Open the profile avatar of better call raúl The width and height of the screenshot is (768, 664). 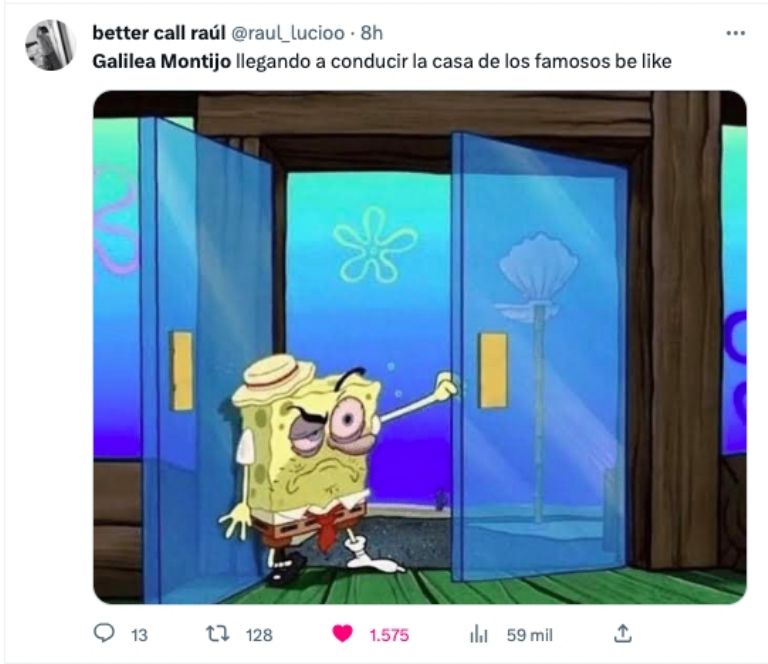click(x=50, y=45)
